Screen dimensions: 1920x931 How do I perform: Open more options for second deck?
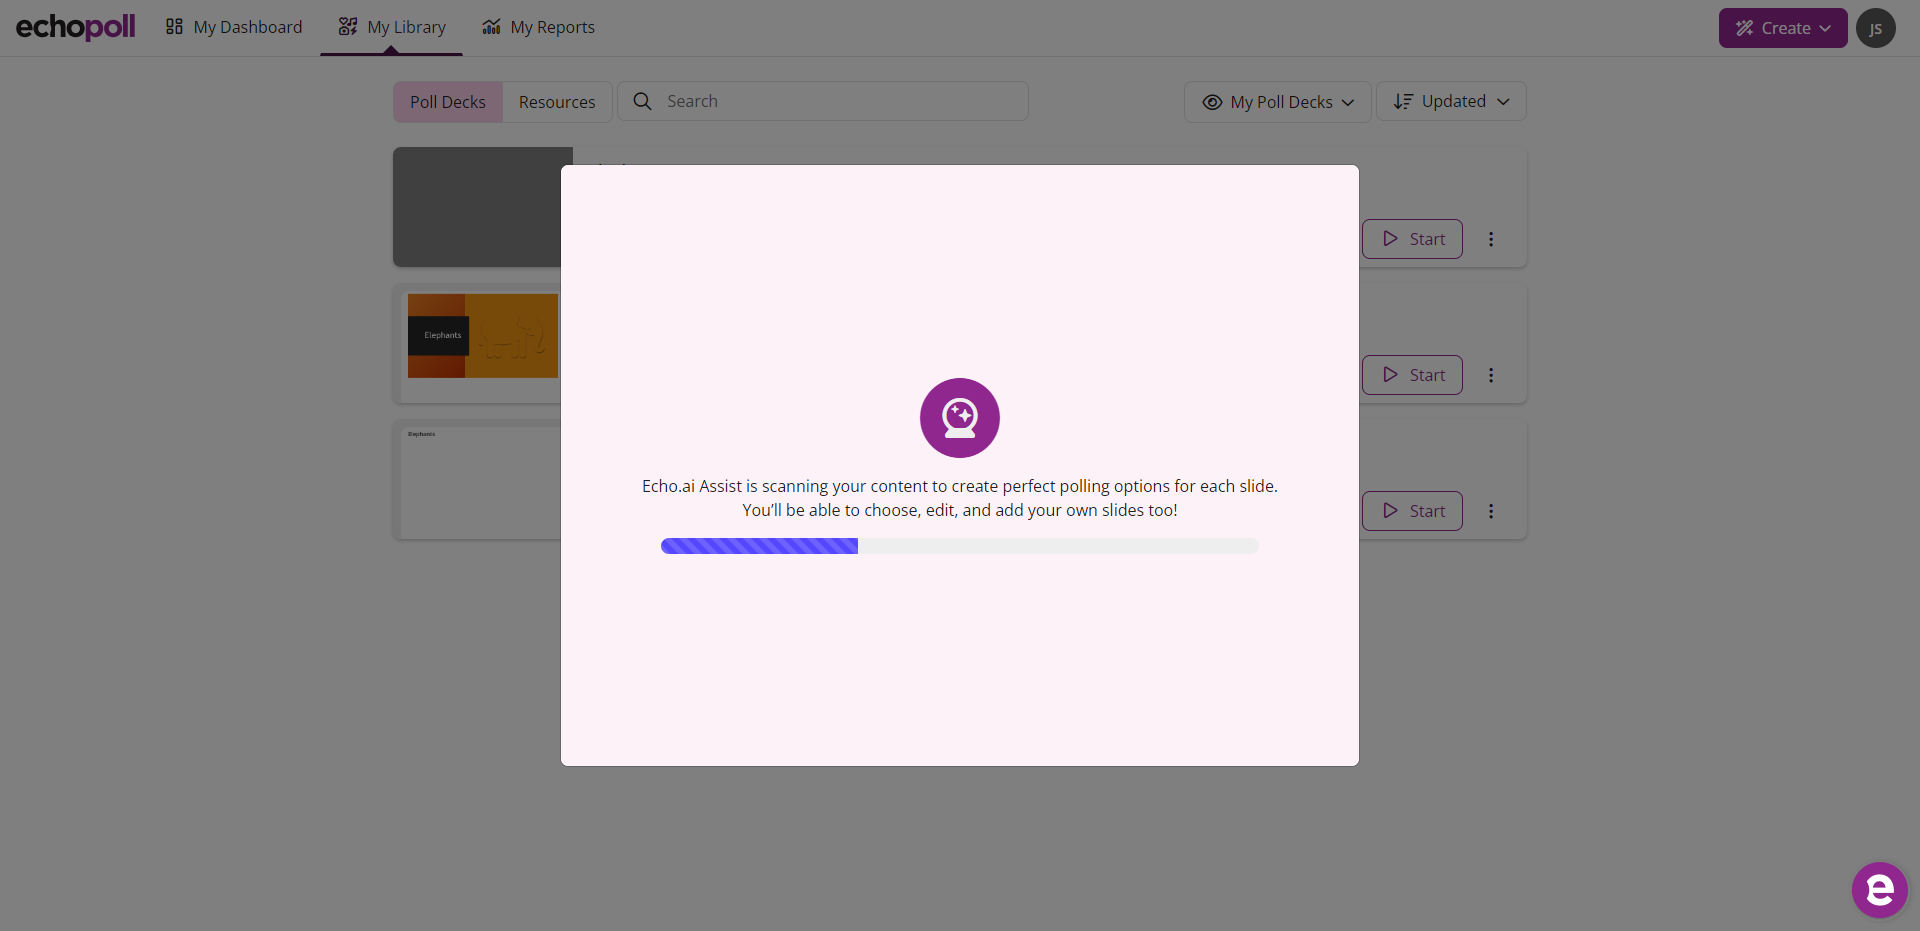pos(1491,375)
